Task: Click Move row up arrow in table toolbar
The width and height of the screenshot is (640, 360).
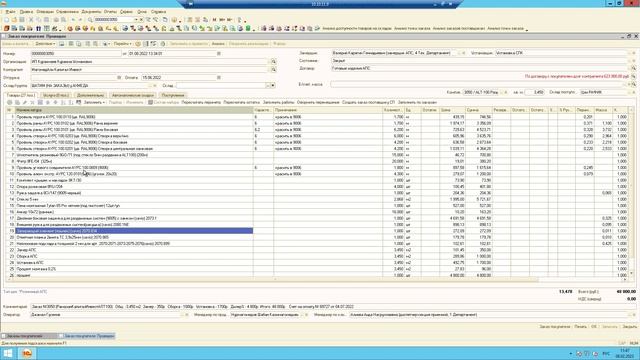Action: click(x=48, y=102)
